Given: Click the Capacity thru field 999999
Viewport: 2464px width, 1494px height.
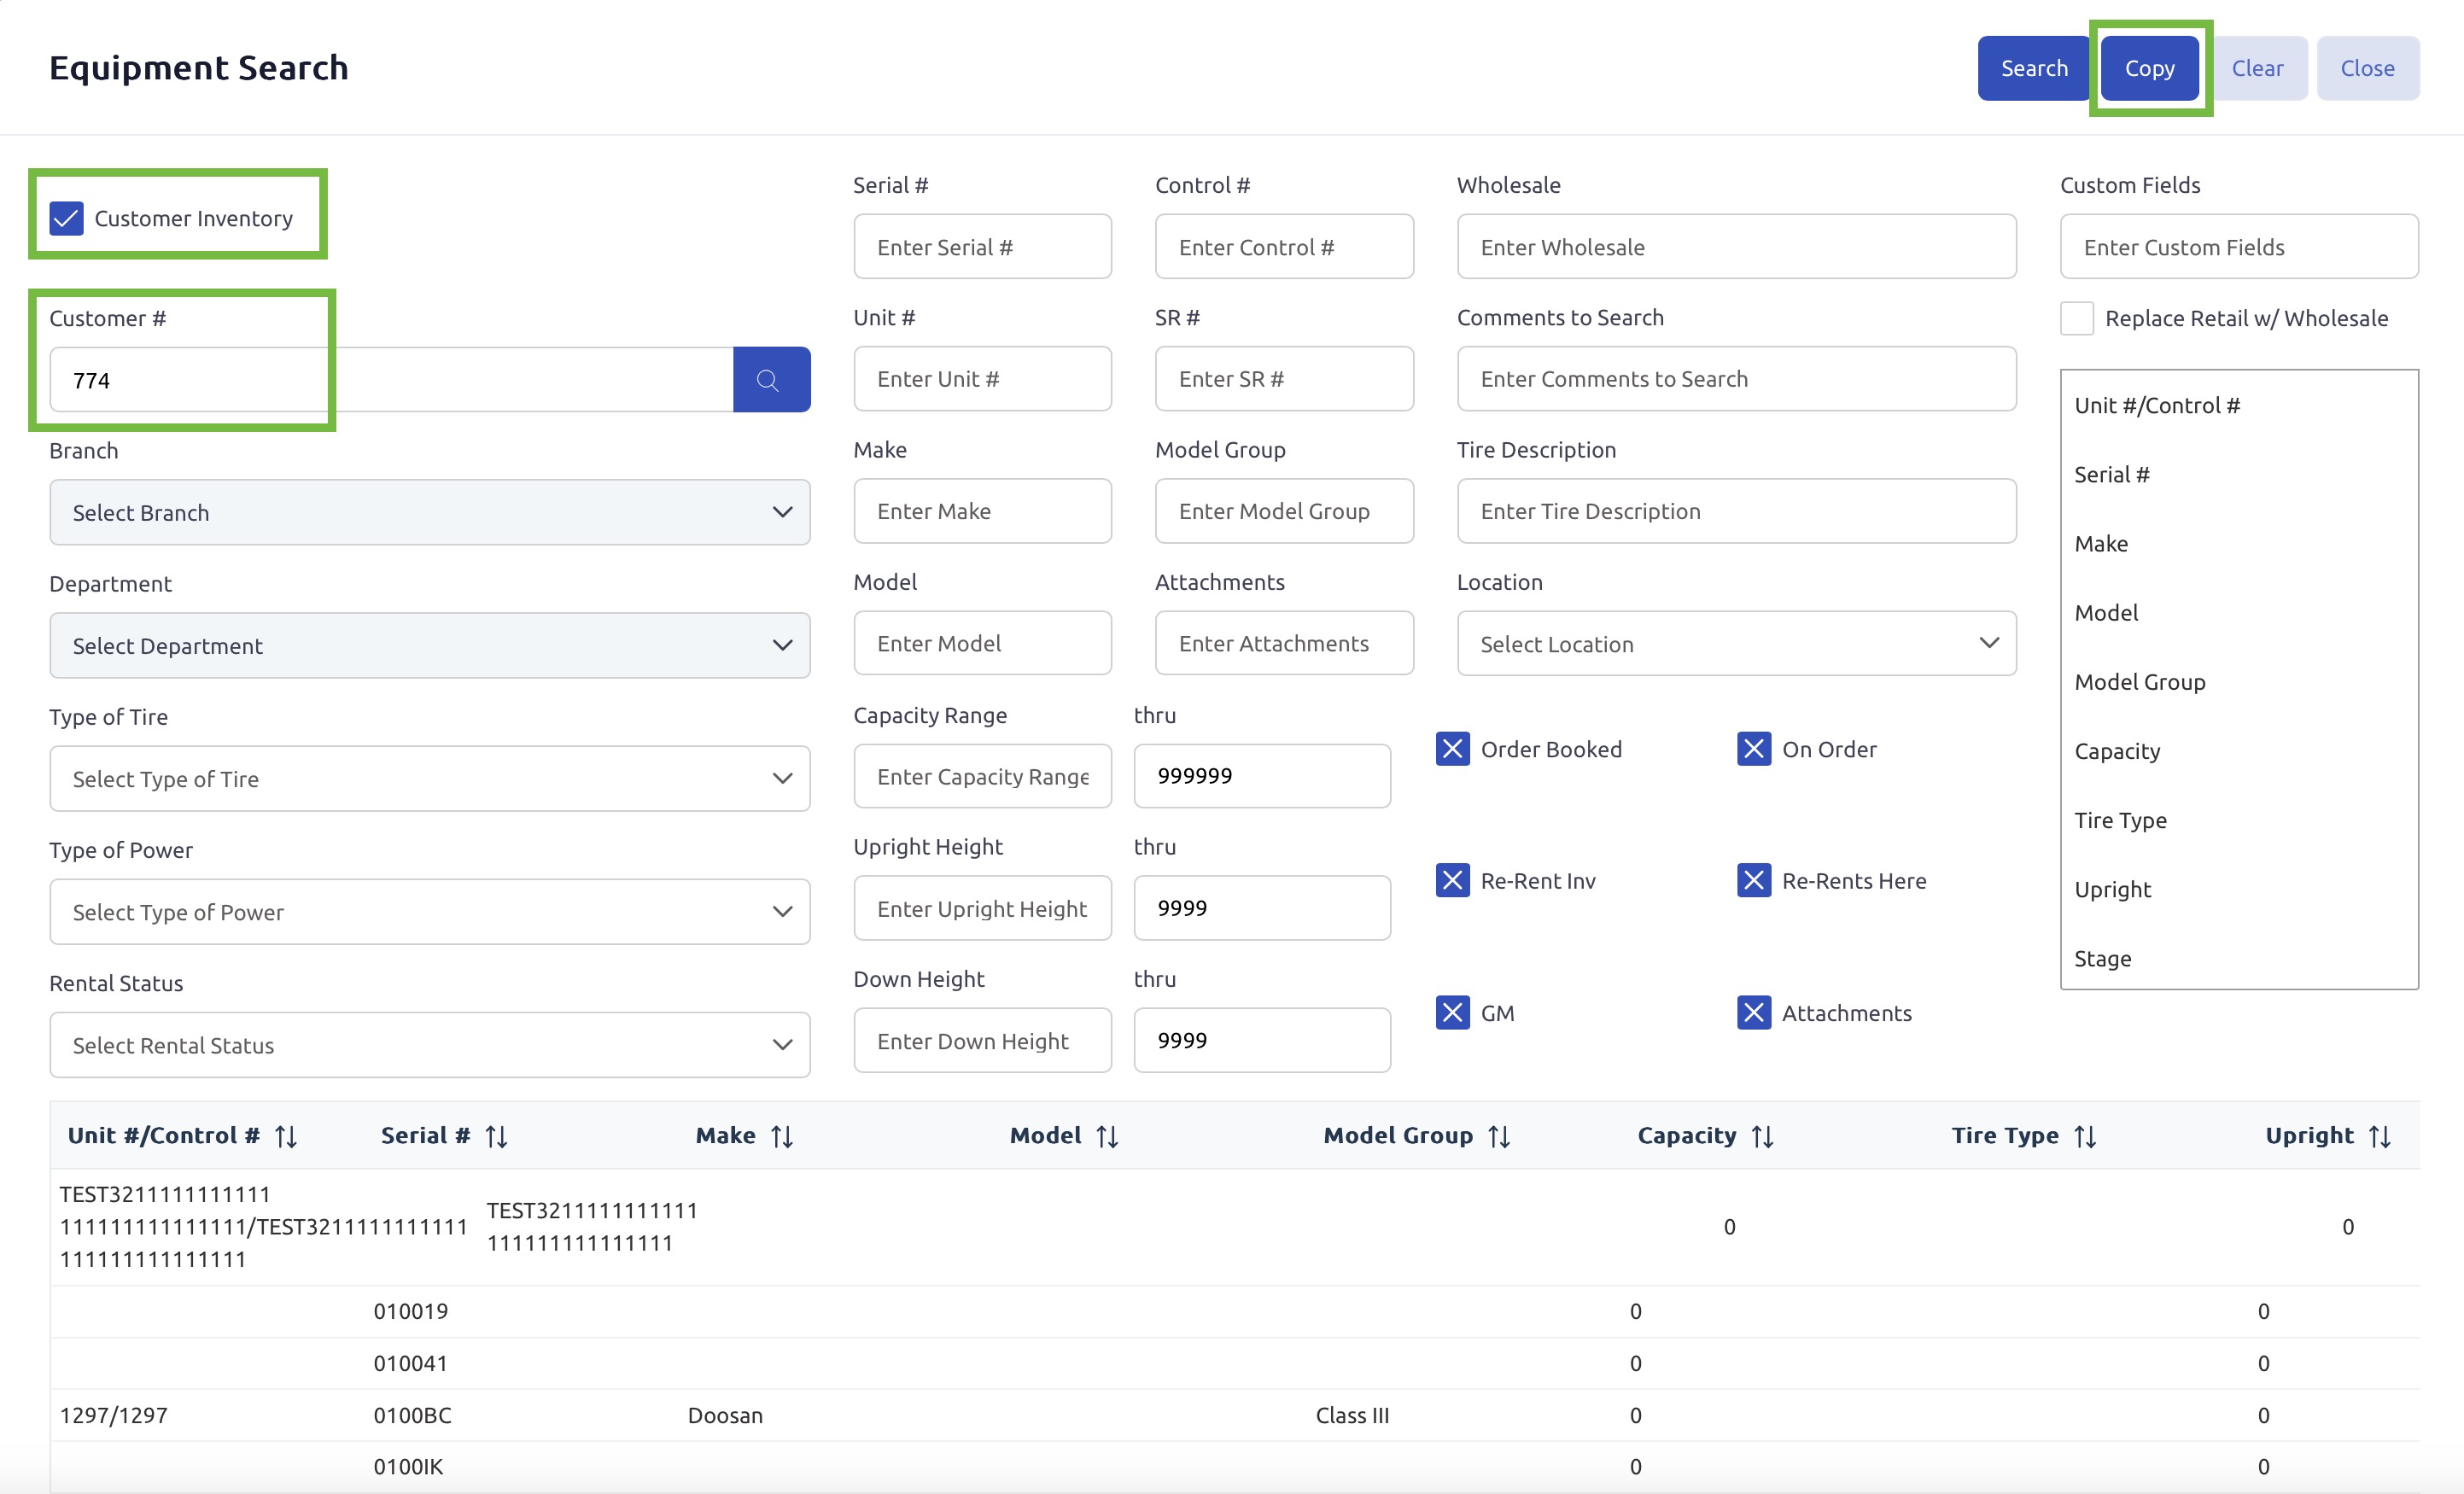Looking at the screenshot, I should pos(1261,776).
